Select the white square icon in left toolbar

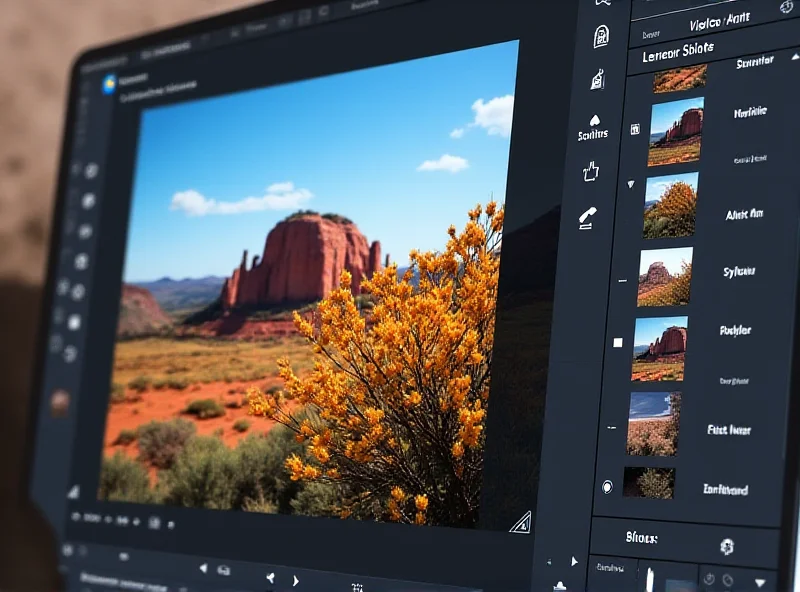[x=74, y=322]
